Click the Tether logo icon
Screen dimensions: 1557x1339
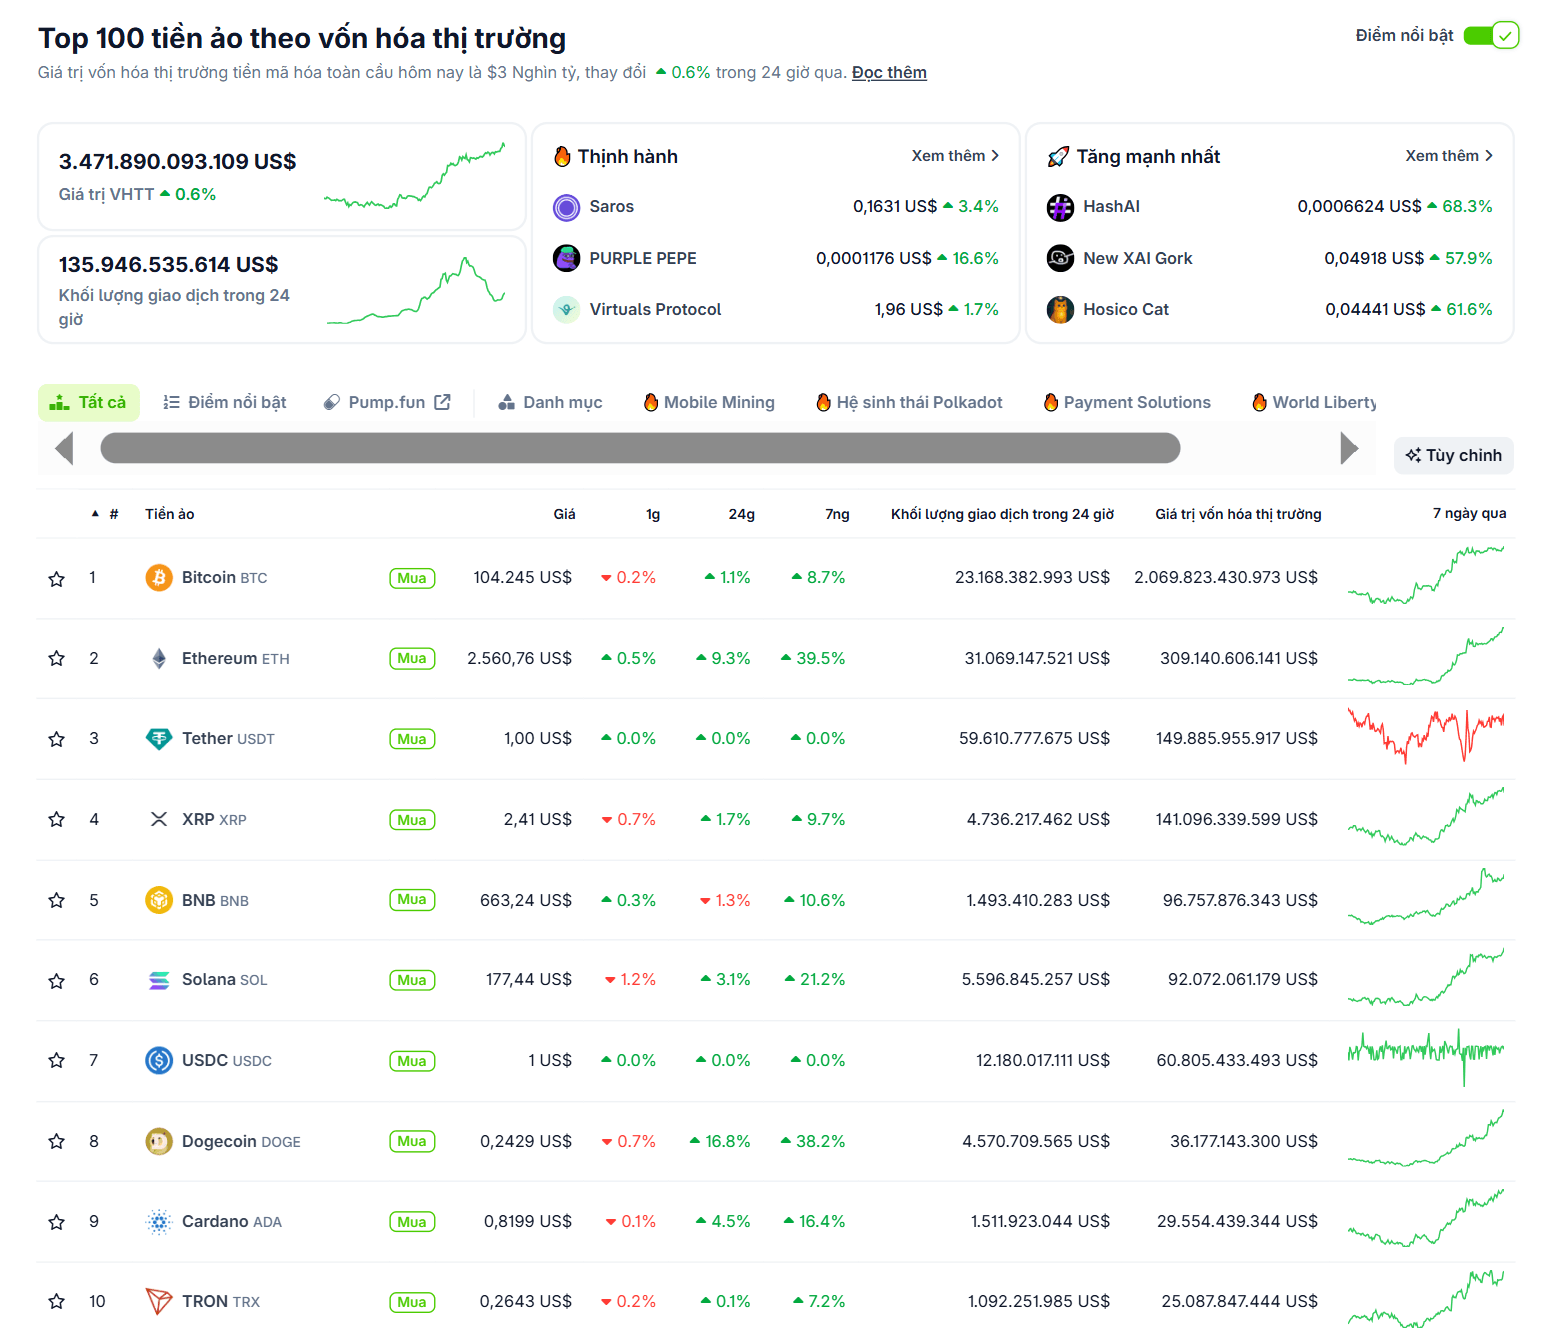point(159,739)
